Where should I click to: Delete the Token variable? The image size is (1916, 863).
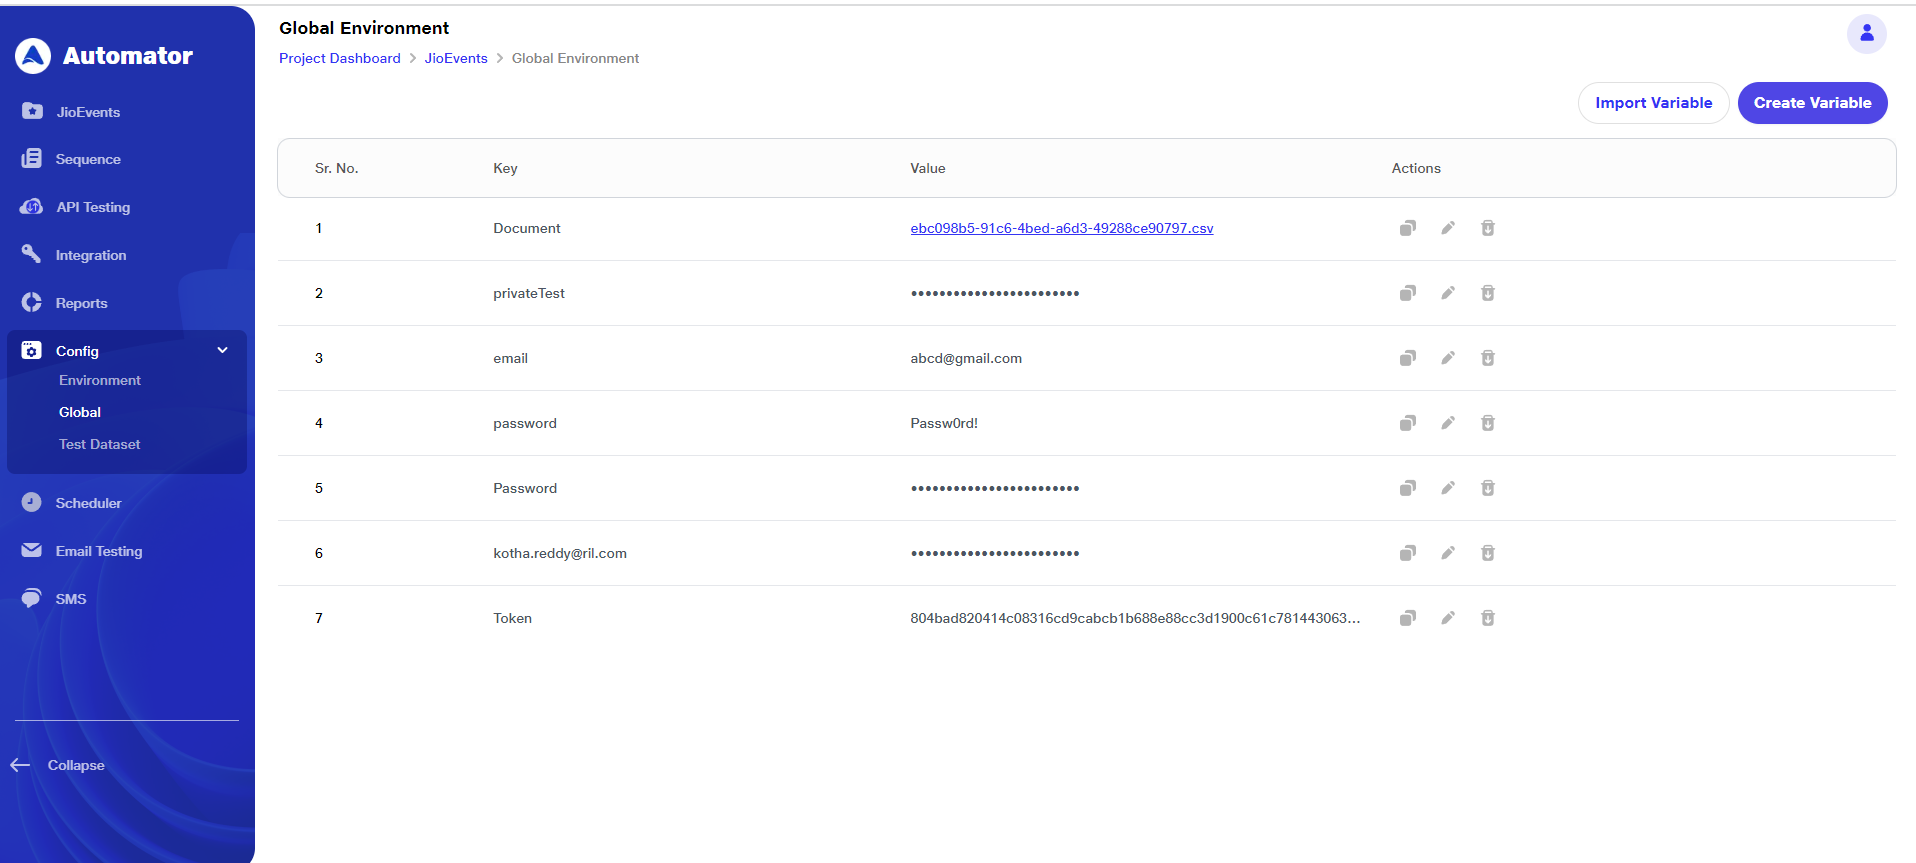1487,618
